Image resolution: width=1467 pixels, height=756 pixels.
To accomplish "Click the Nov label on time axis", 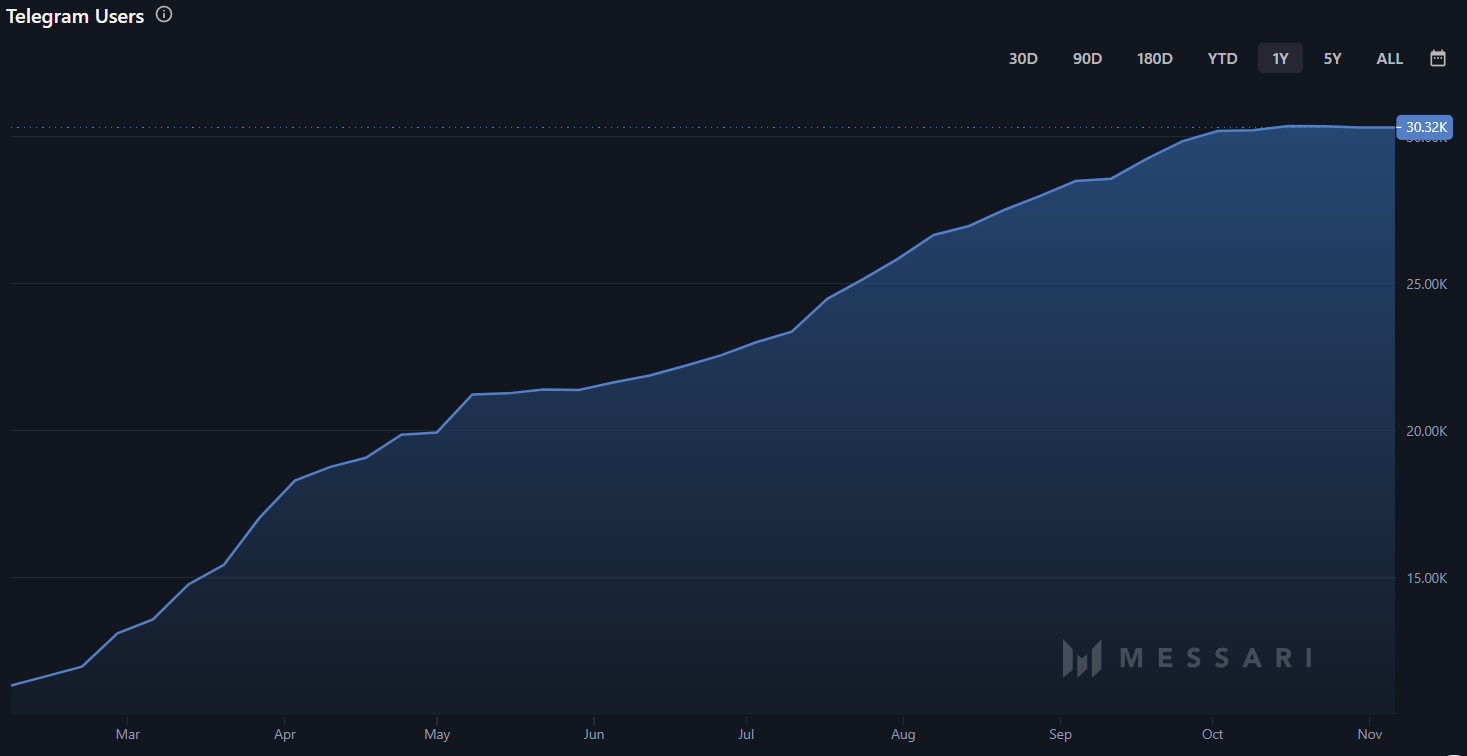I will coord(1371,735).
